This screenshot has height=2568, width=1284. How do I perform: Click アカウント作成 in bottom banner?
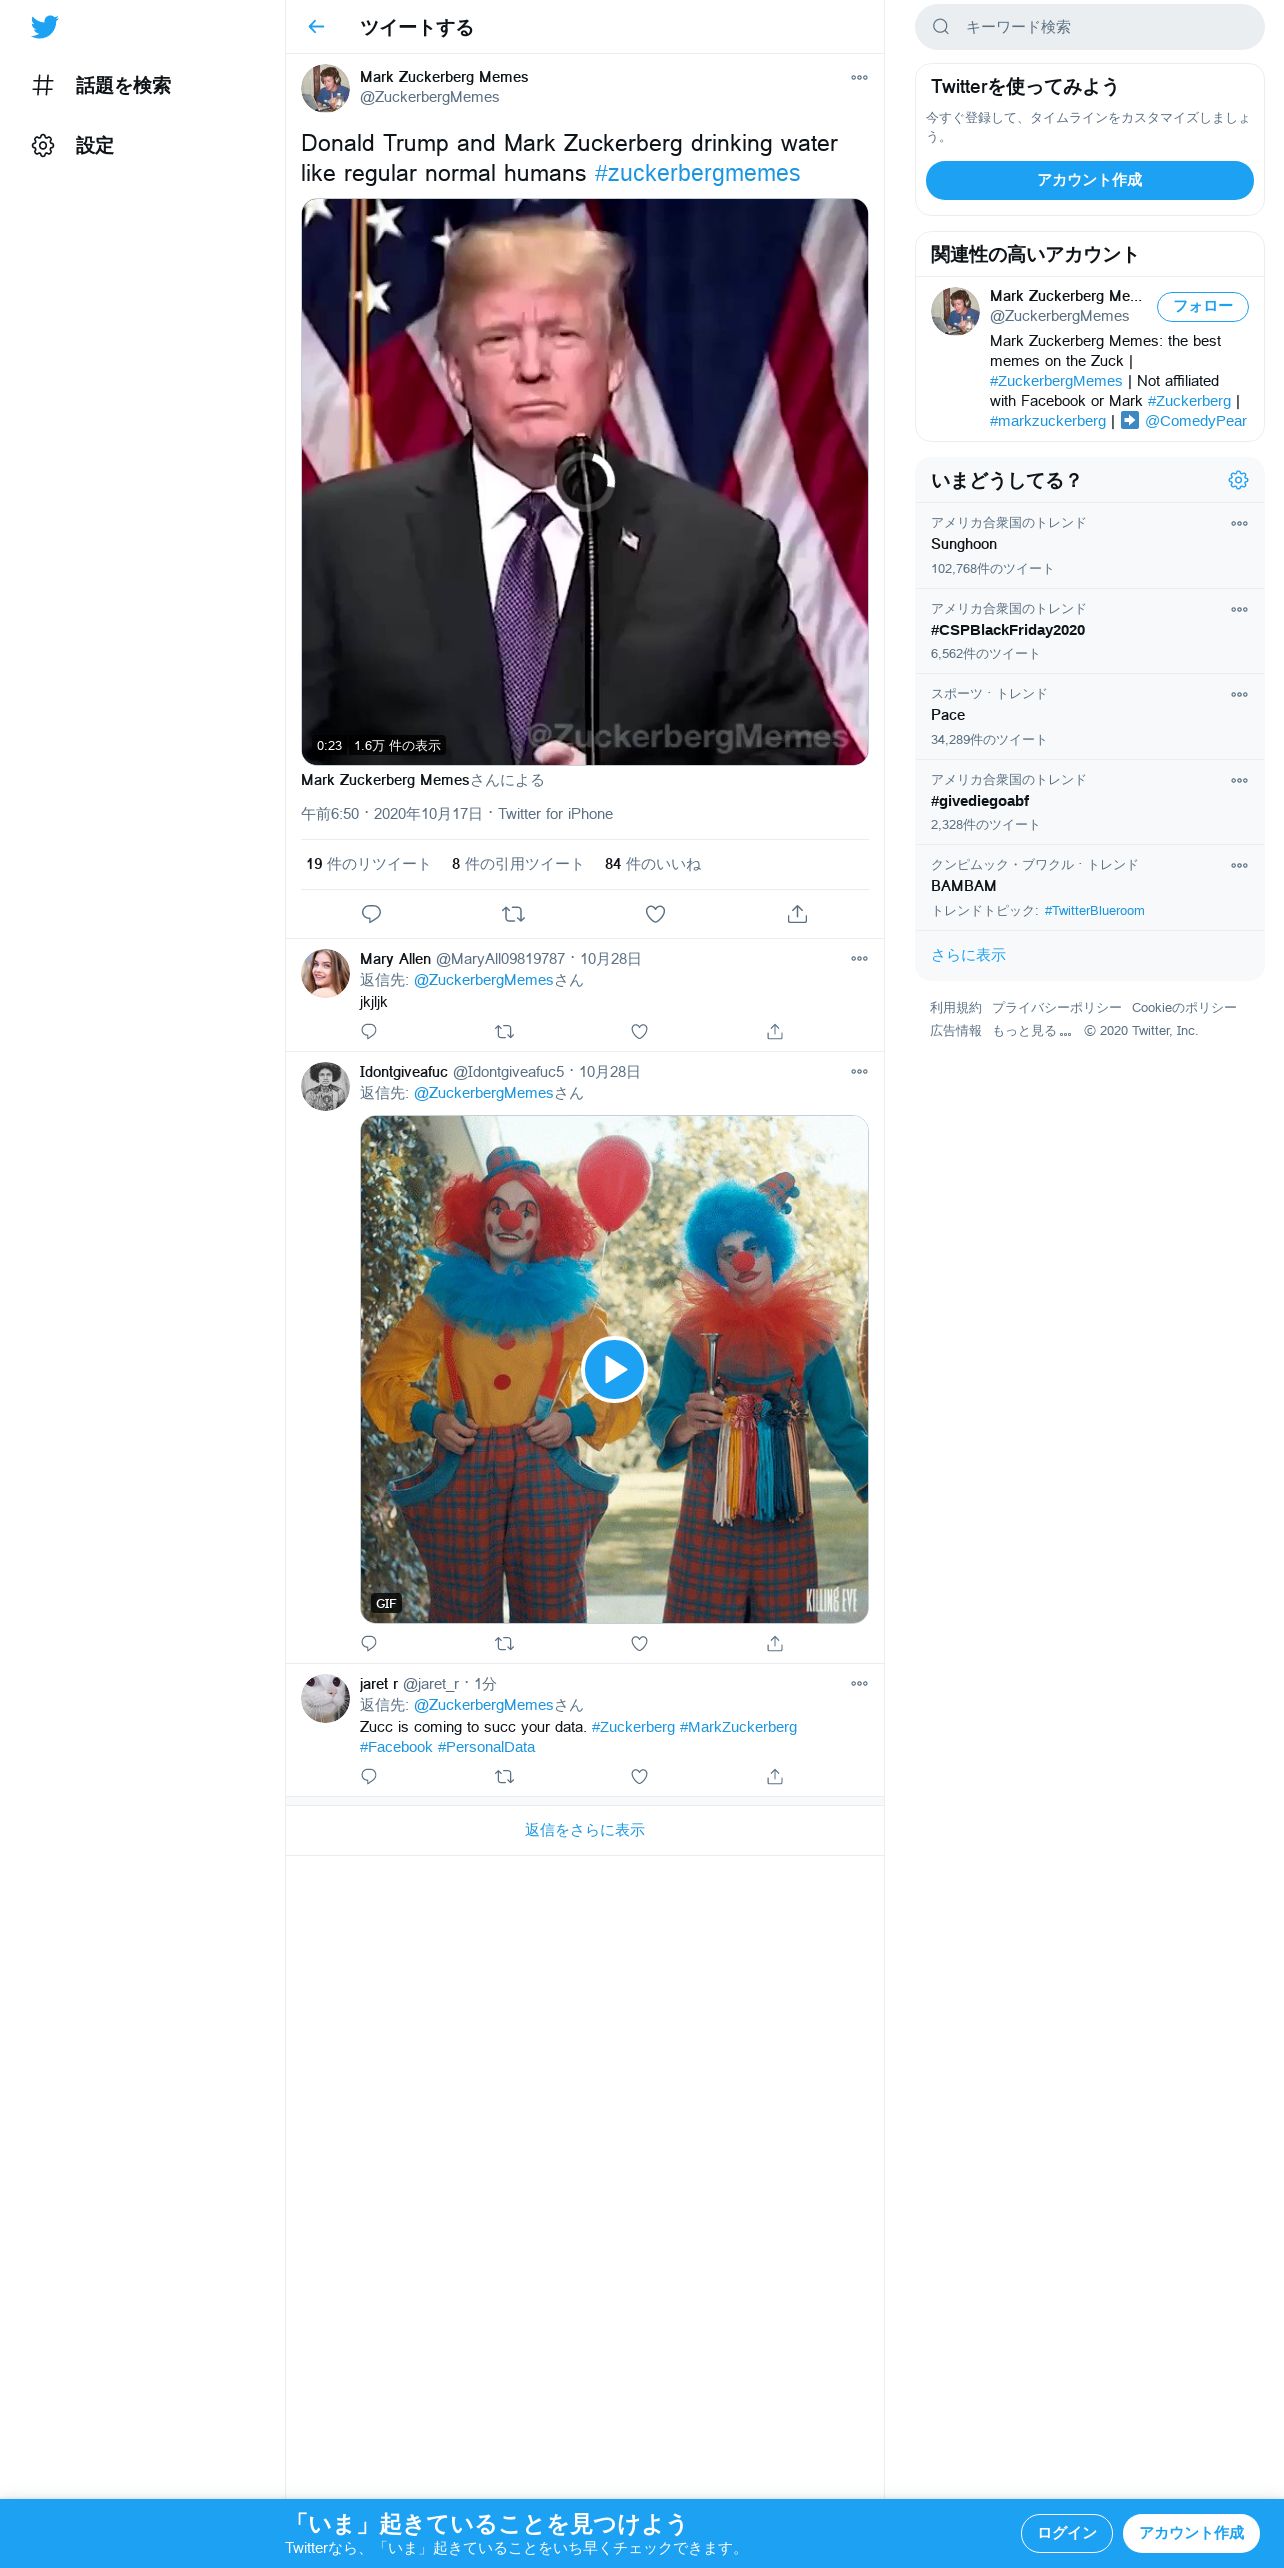click(x=1191, y=2533)
